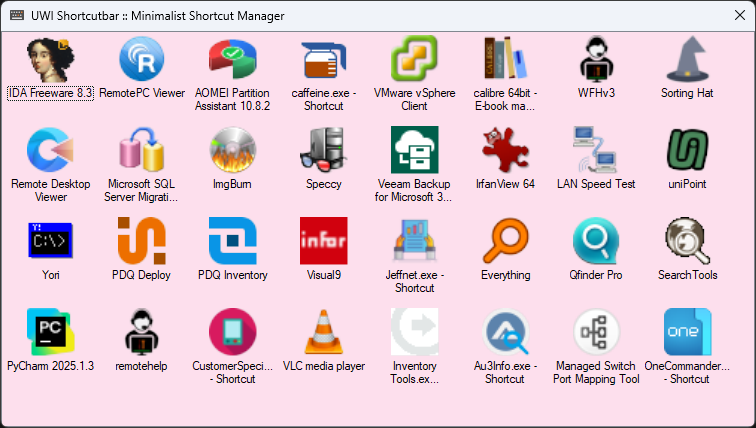
Task: Open Speccy system info tool
Action: 324,150
